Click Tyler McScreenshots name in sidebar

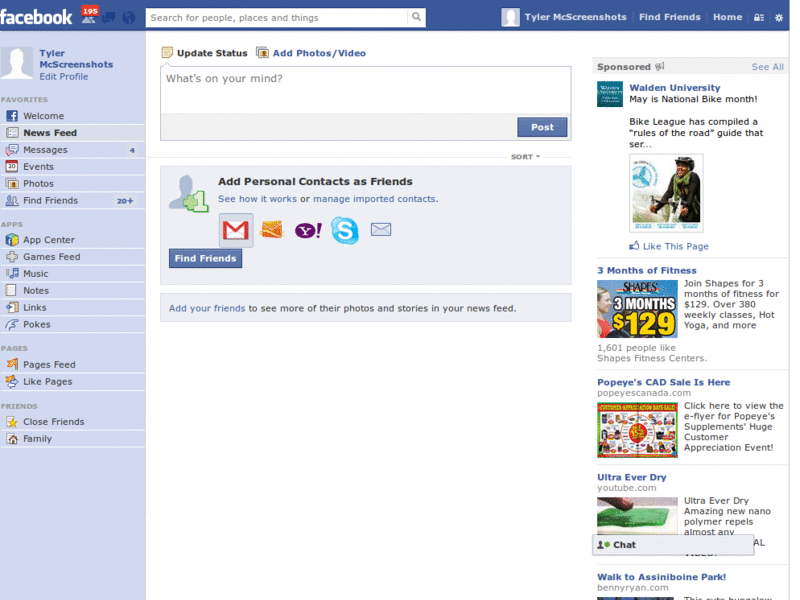coord(76,59)
